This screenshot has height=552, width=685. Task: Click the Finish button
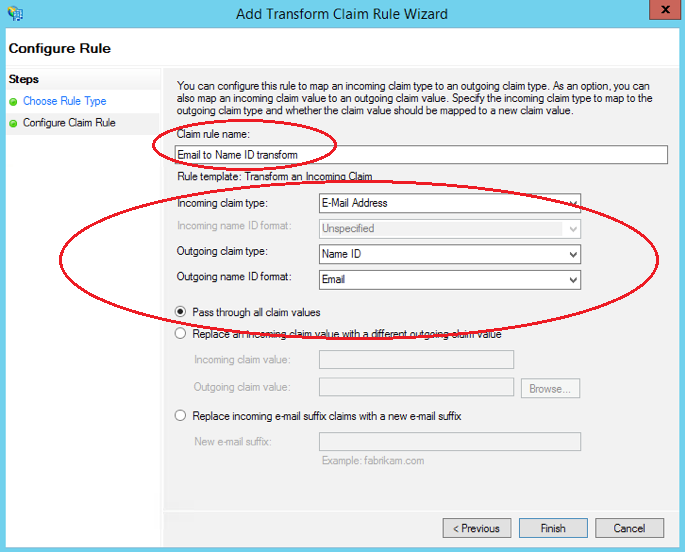[x=553, y=528]
